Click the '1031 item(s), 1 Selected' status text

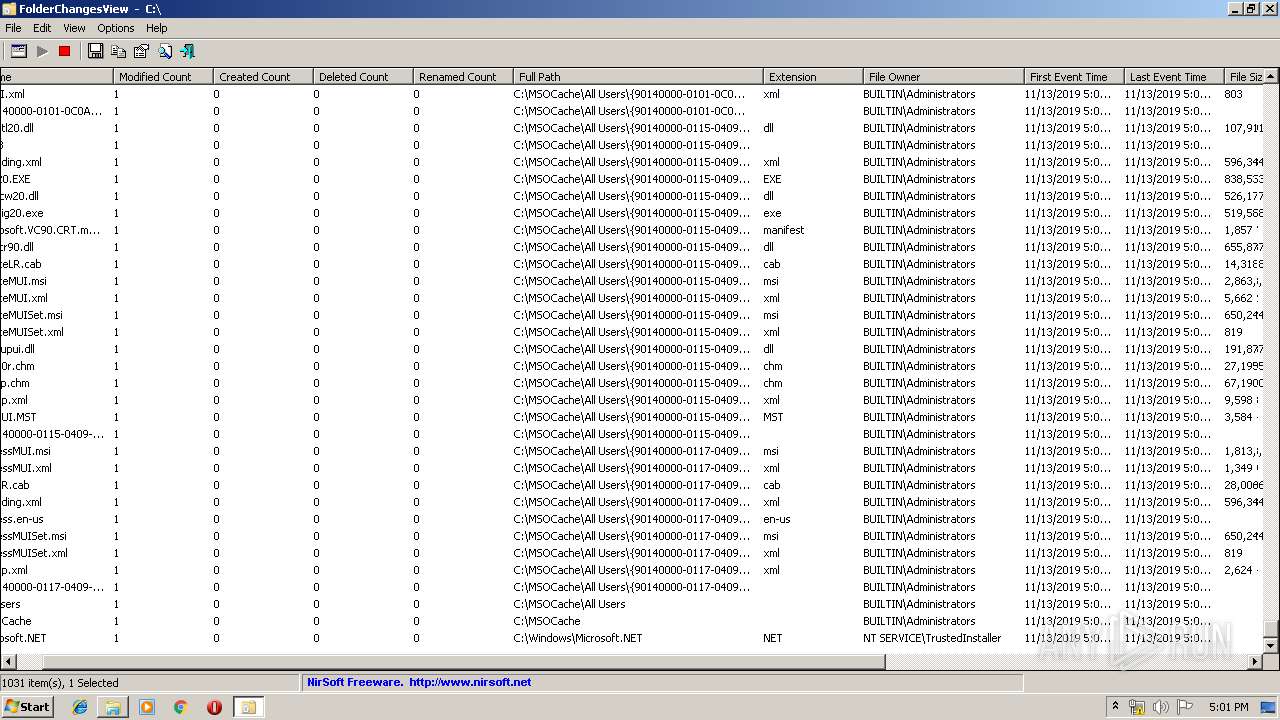click(x=60, y=683)
